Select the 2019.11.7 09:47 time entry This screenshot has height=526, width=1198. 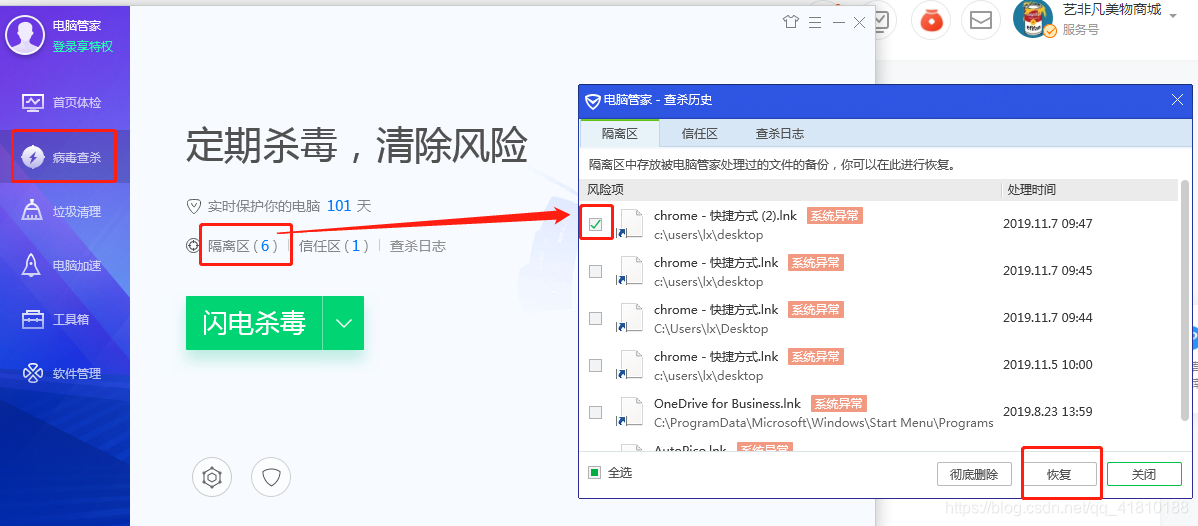point(1047,224)
